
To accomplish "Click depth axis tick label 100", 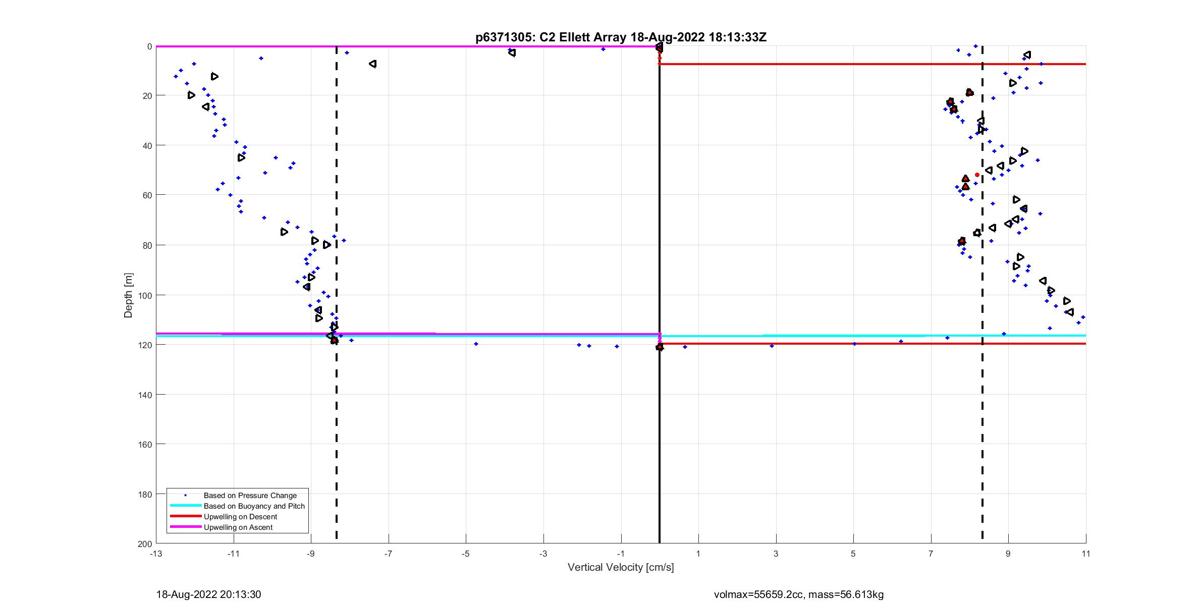I will [x=143, y=295].
